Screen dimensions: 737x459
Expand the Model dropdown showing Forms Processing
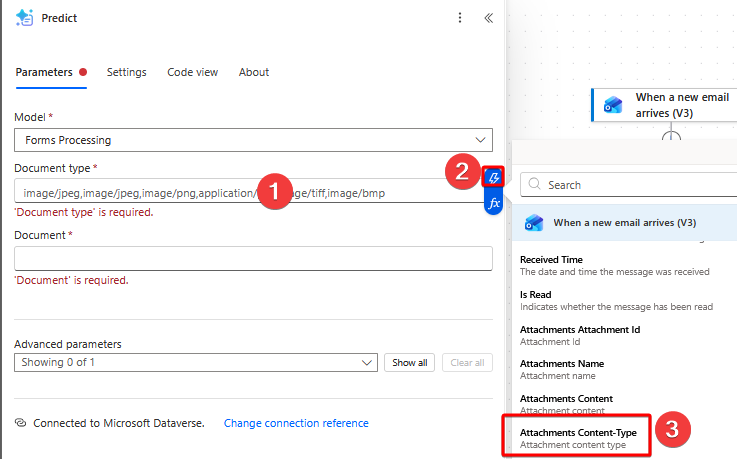click(x=253, y=140)
